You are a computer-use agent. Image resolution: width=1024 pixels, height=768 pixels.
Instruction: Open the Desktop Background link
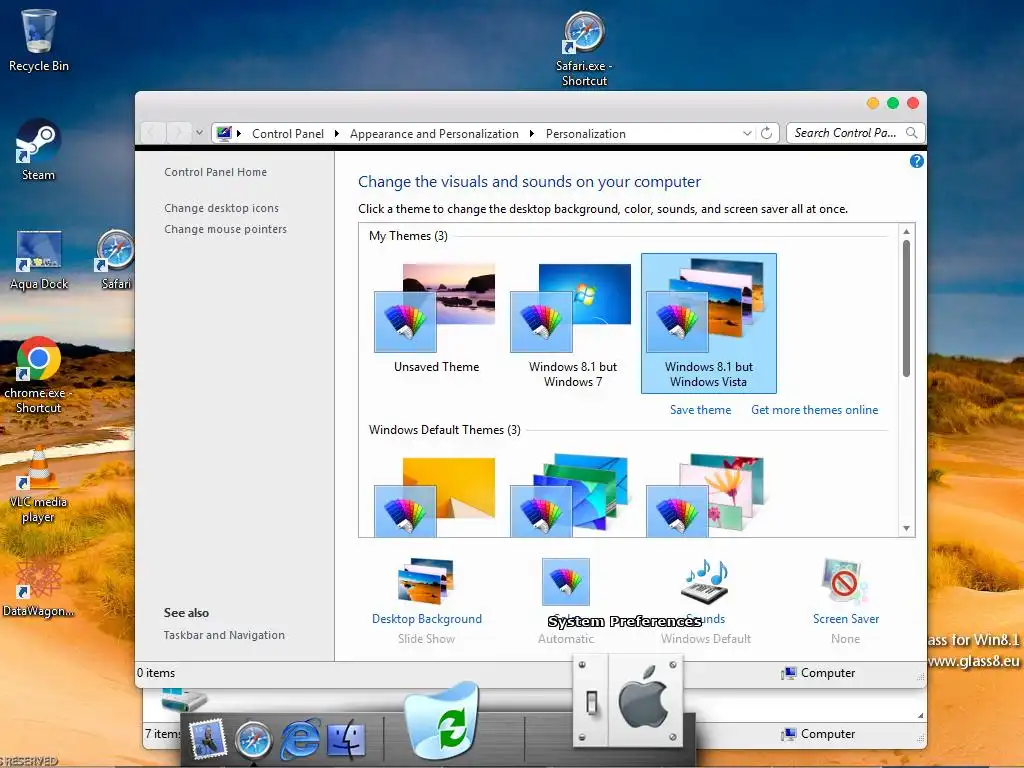pos(426,618)
